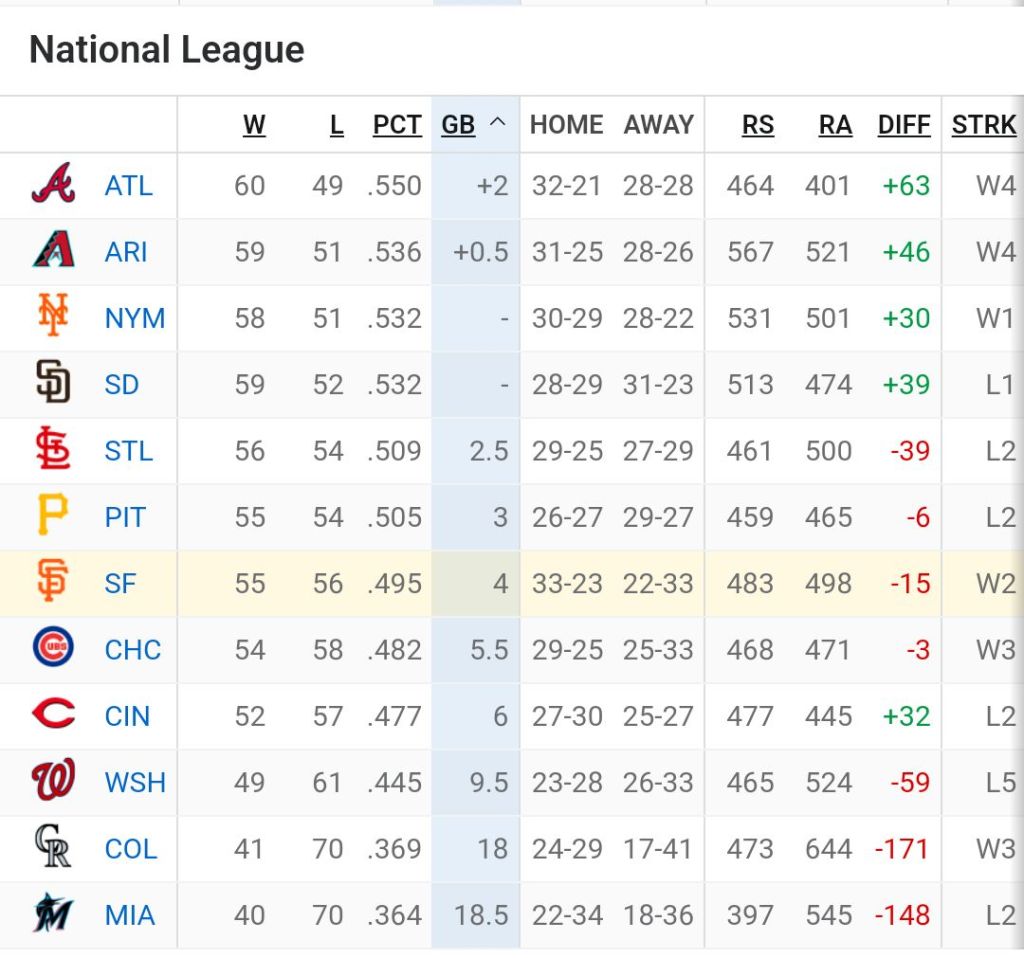Click the New York Mets logo
This screenshot has height=958, width=1024.
pyautogui.click(x=53, y=317)
